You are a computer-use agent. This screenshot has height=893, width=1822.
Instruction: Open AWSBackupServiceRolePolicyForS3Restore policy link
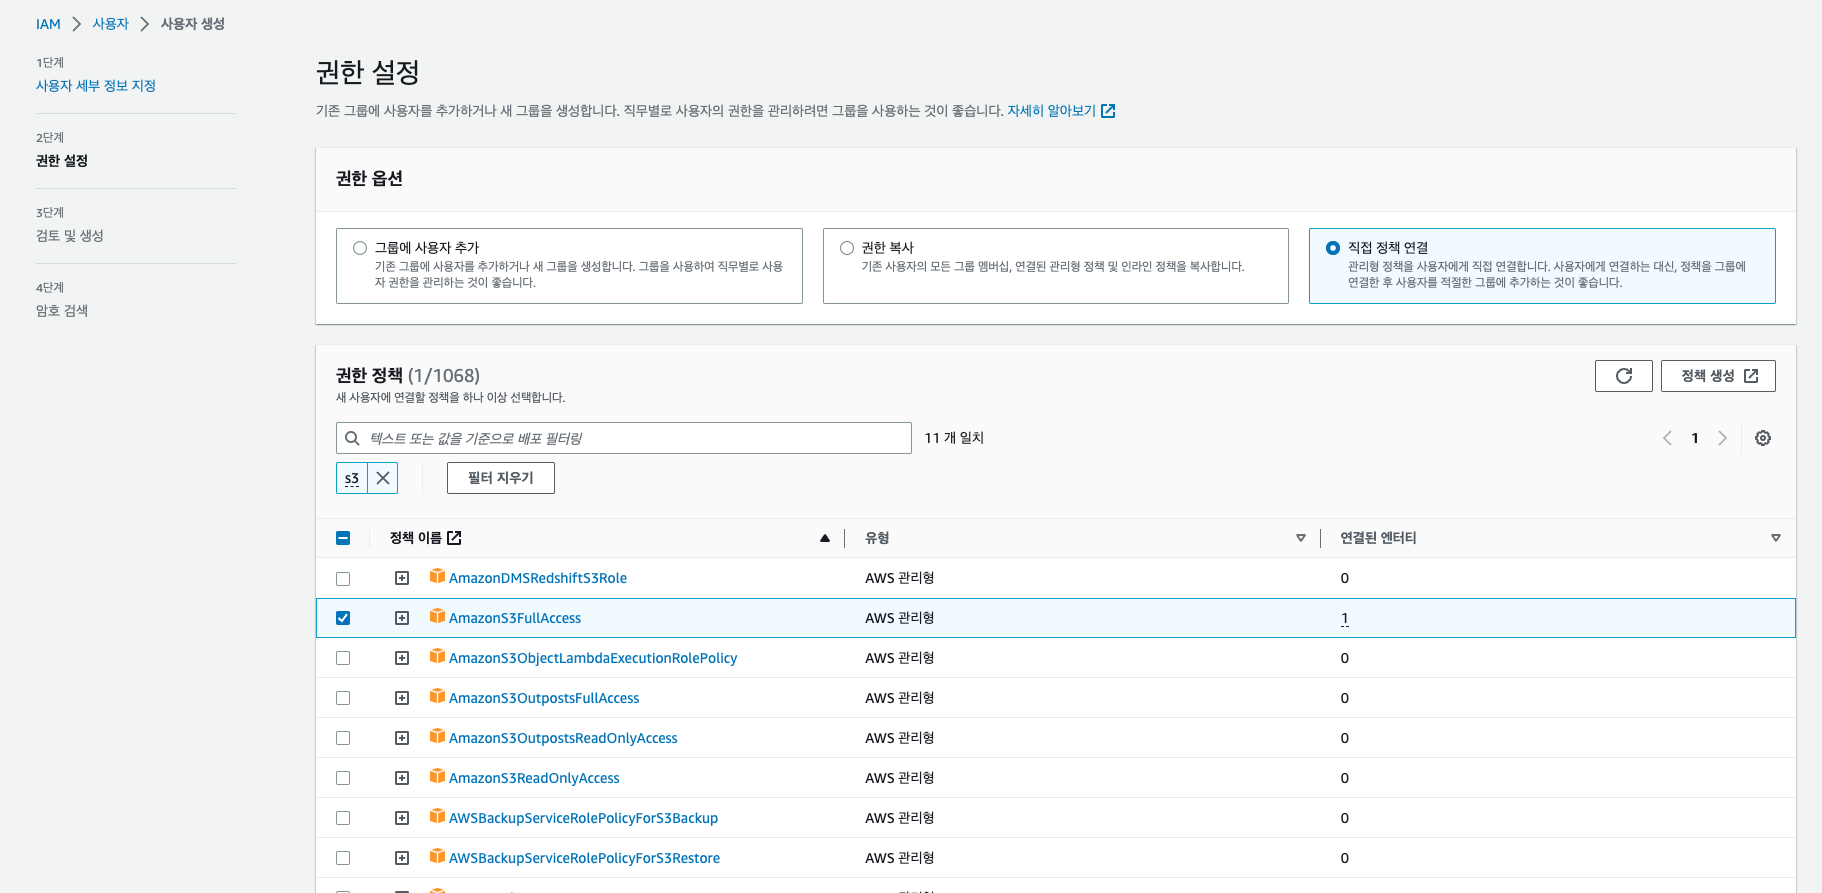584,858
